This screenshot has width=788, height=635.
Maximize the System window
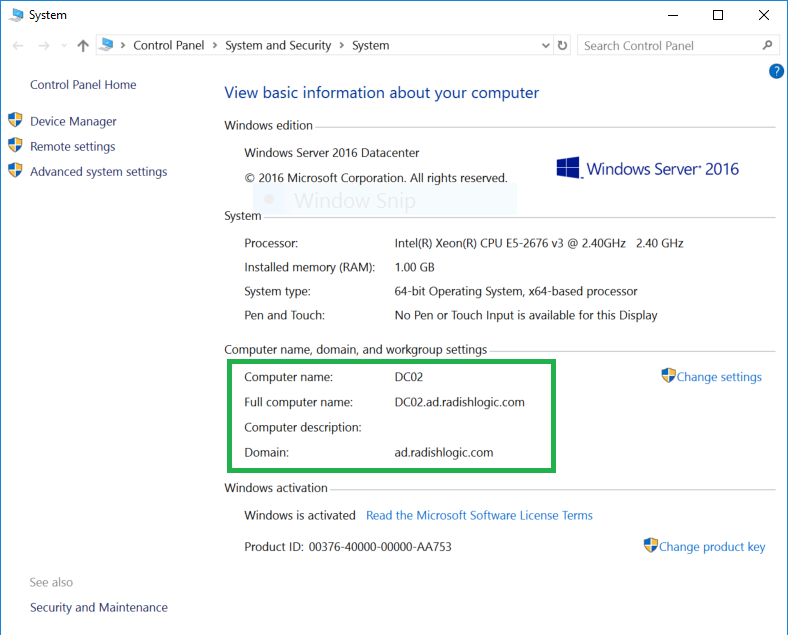718,15
